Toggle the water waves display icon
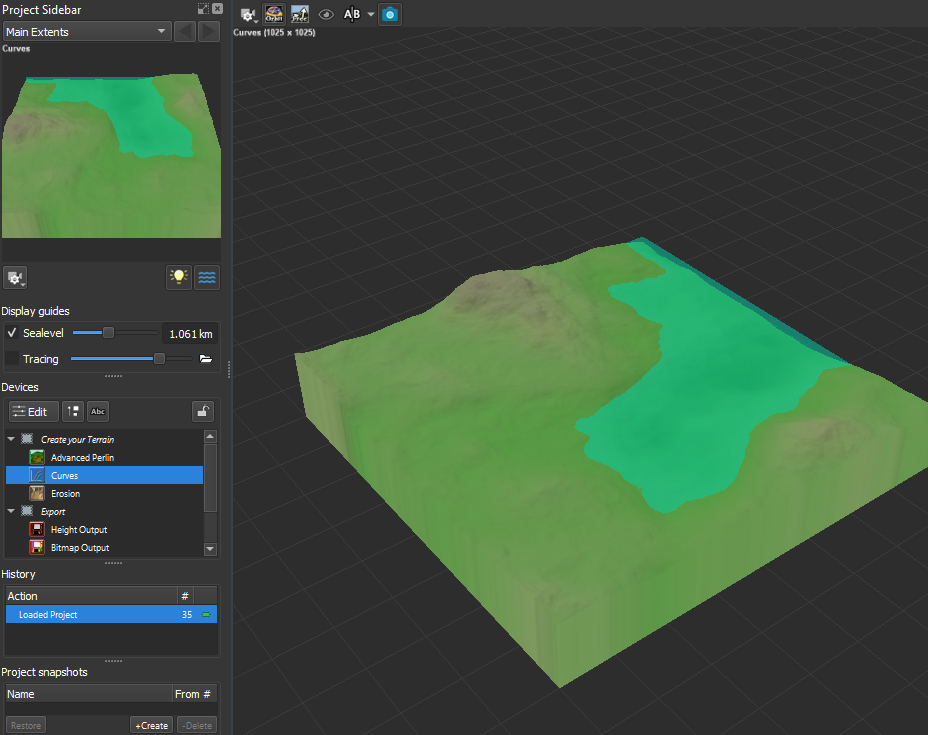The image size is (928, 735). [x=207, y=277]
